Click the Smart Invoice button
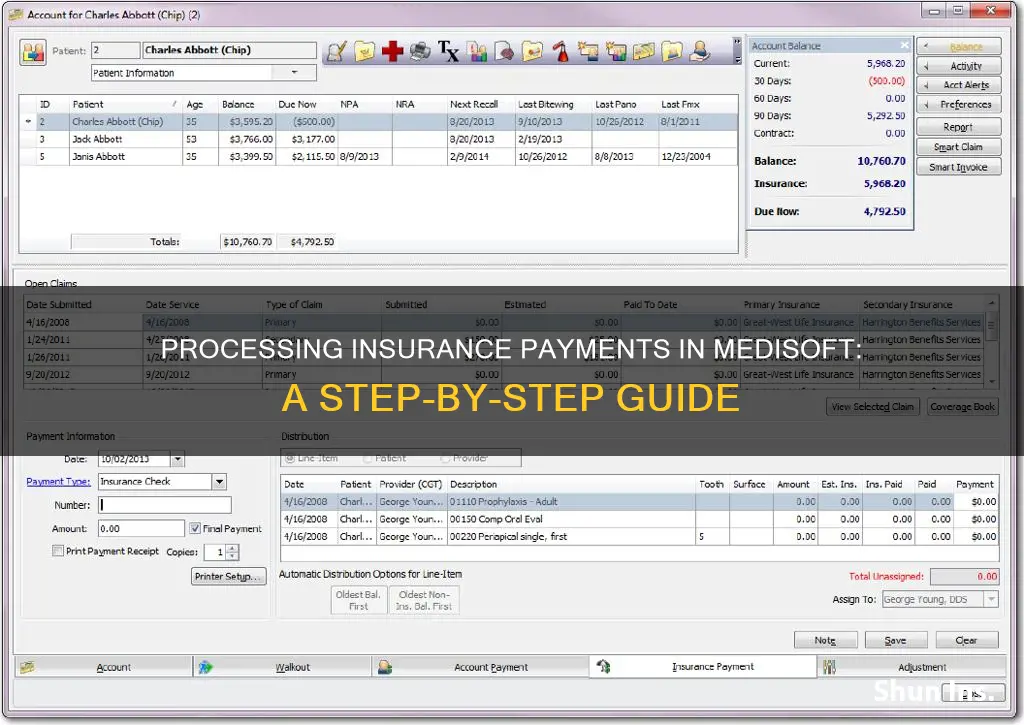1024x725 pixels. (x=959, y=167)
